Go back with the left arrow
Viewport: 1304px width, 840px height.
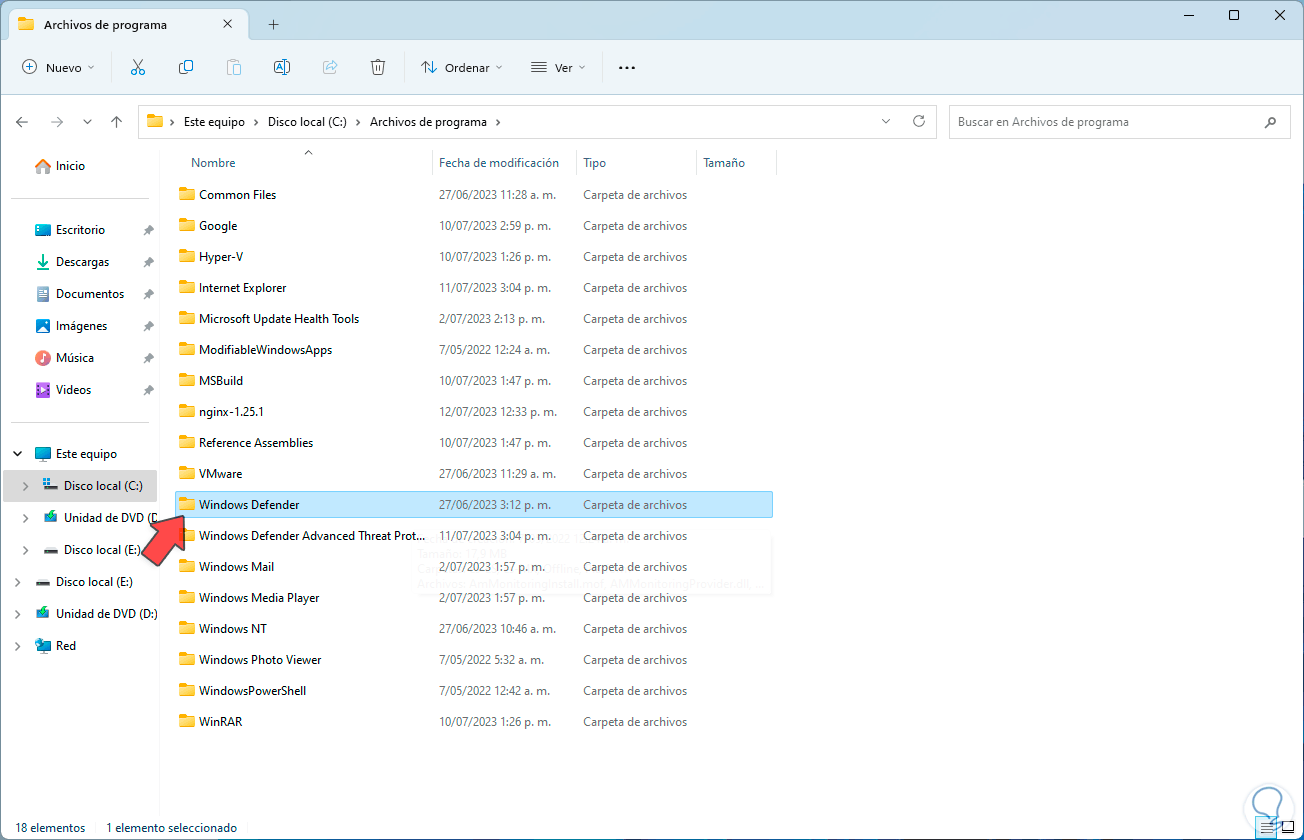coord(22,122)
